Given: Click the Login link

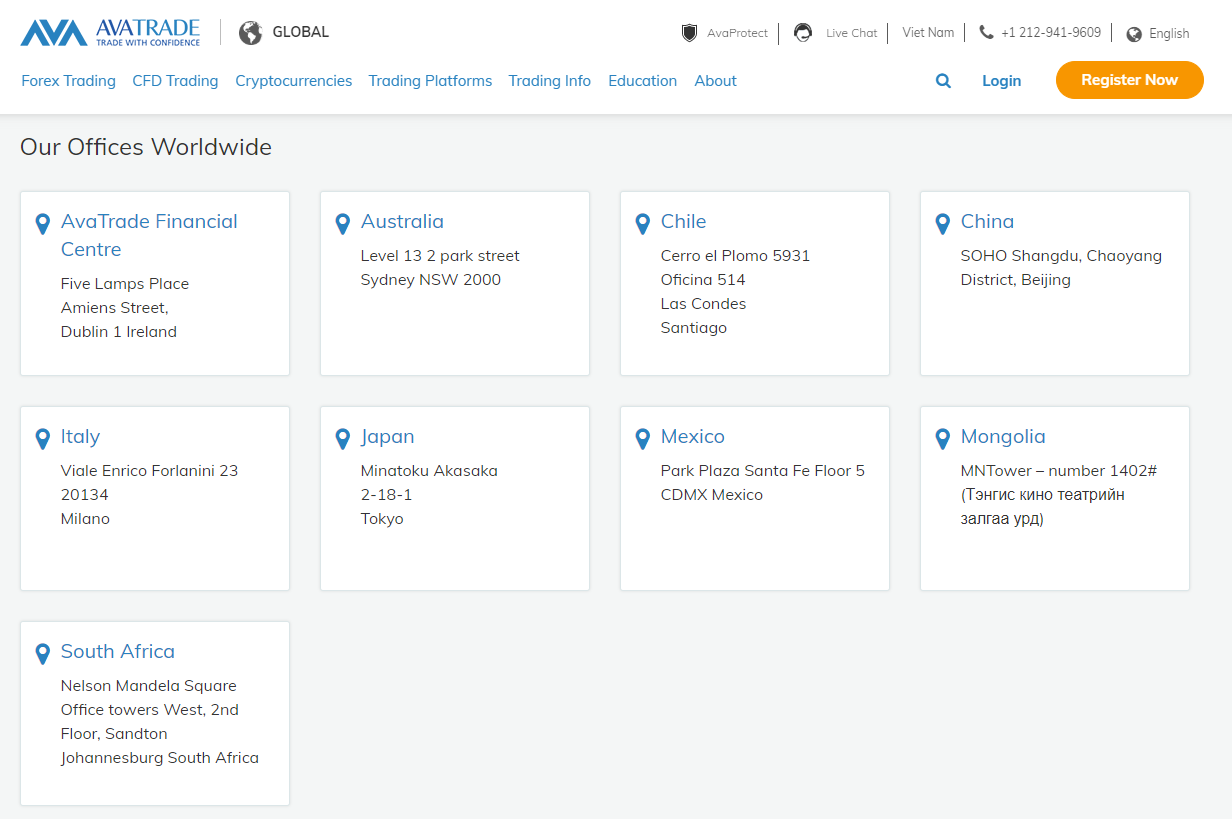Looking at the screenshot, I should 1001,81.
